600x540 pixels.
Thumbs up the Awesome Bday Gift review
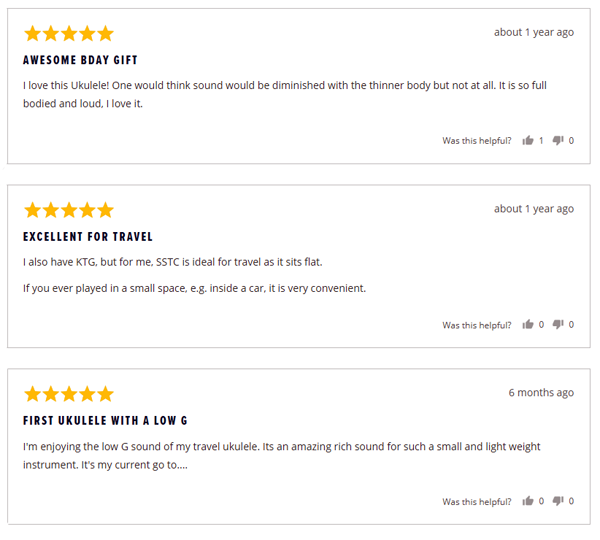[x=528, y=140]
